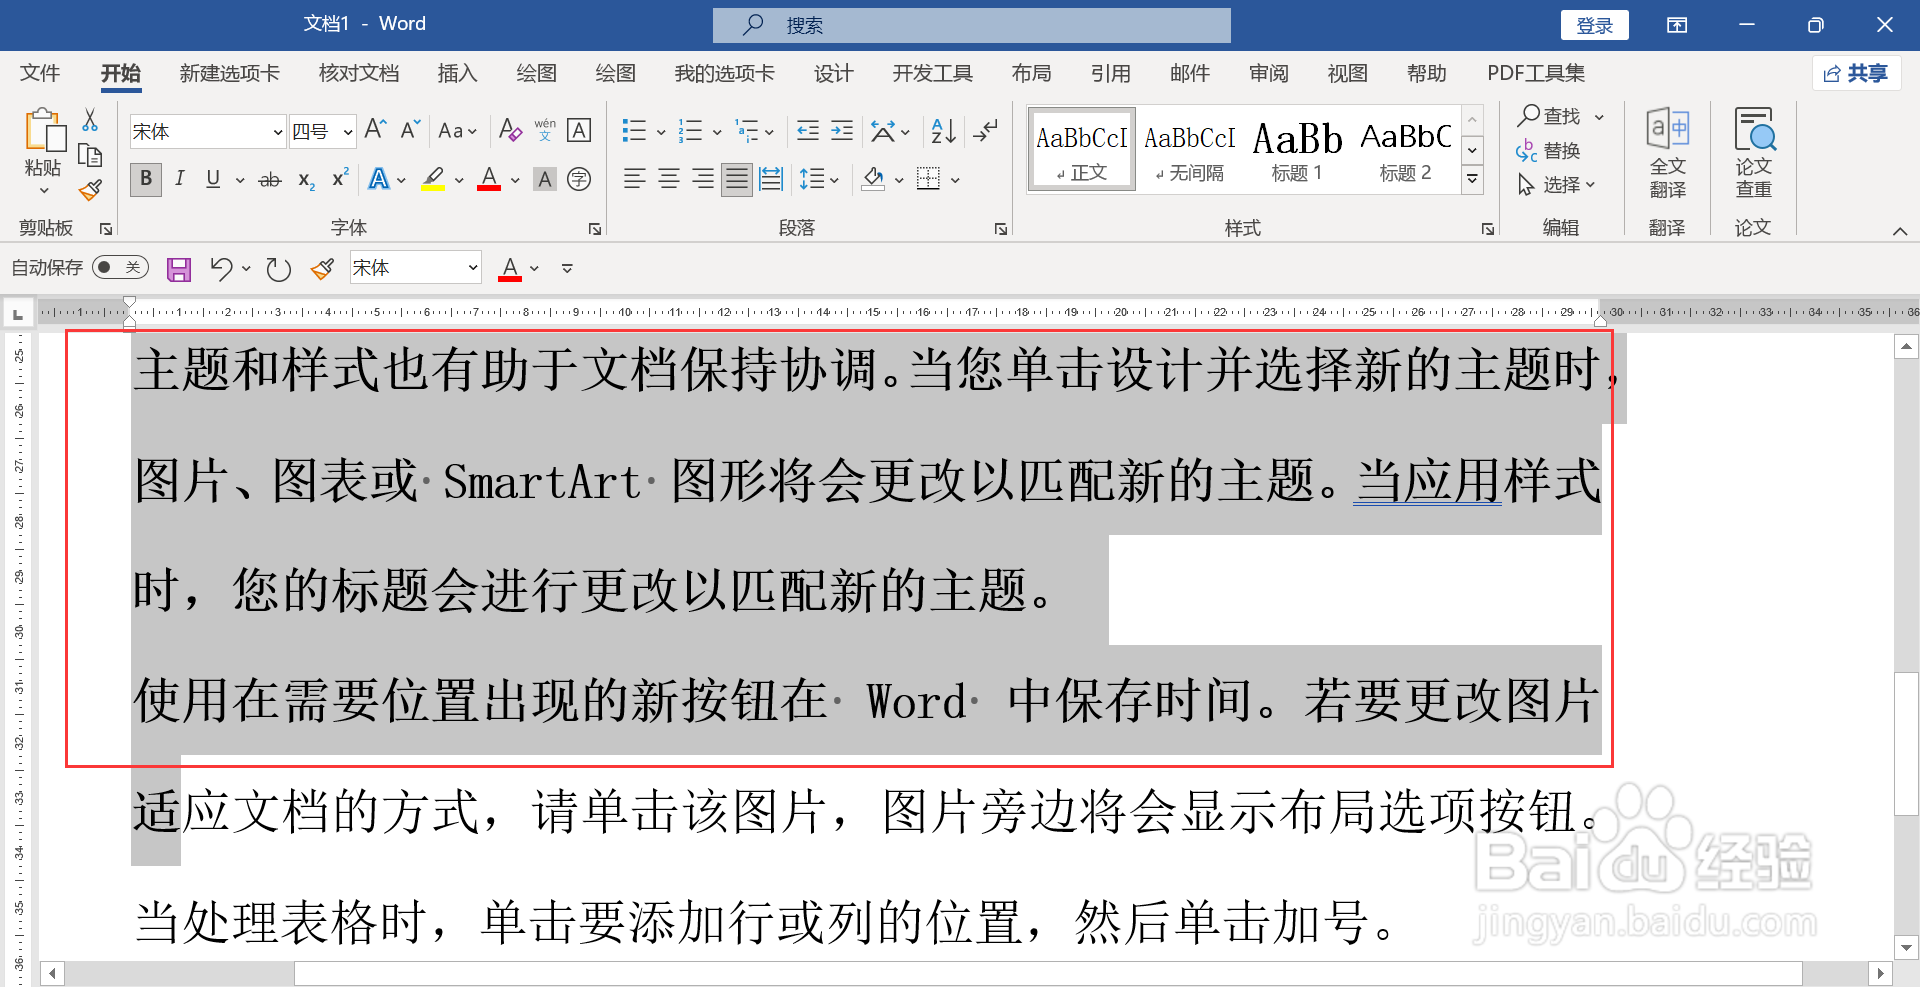Switch to the 插入 tab

pos(458,73)
